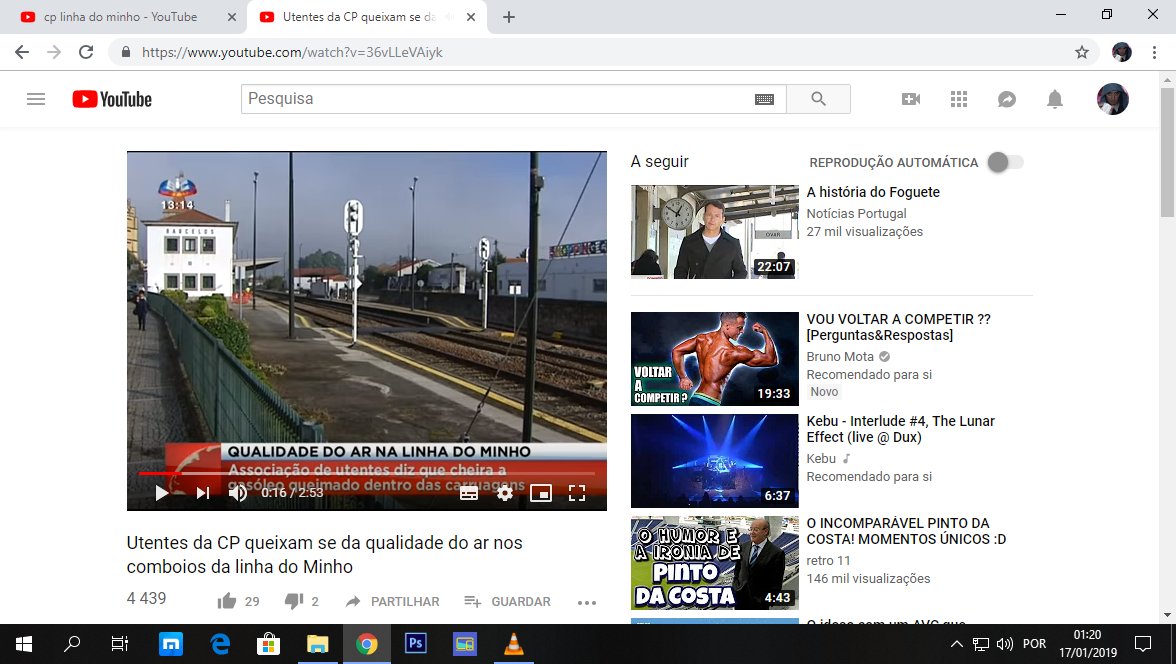Click the POR language indicator

coord(1034,644)
